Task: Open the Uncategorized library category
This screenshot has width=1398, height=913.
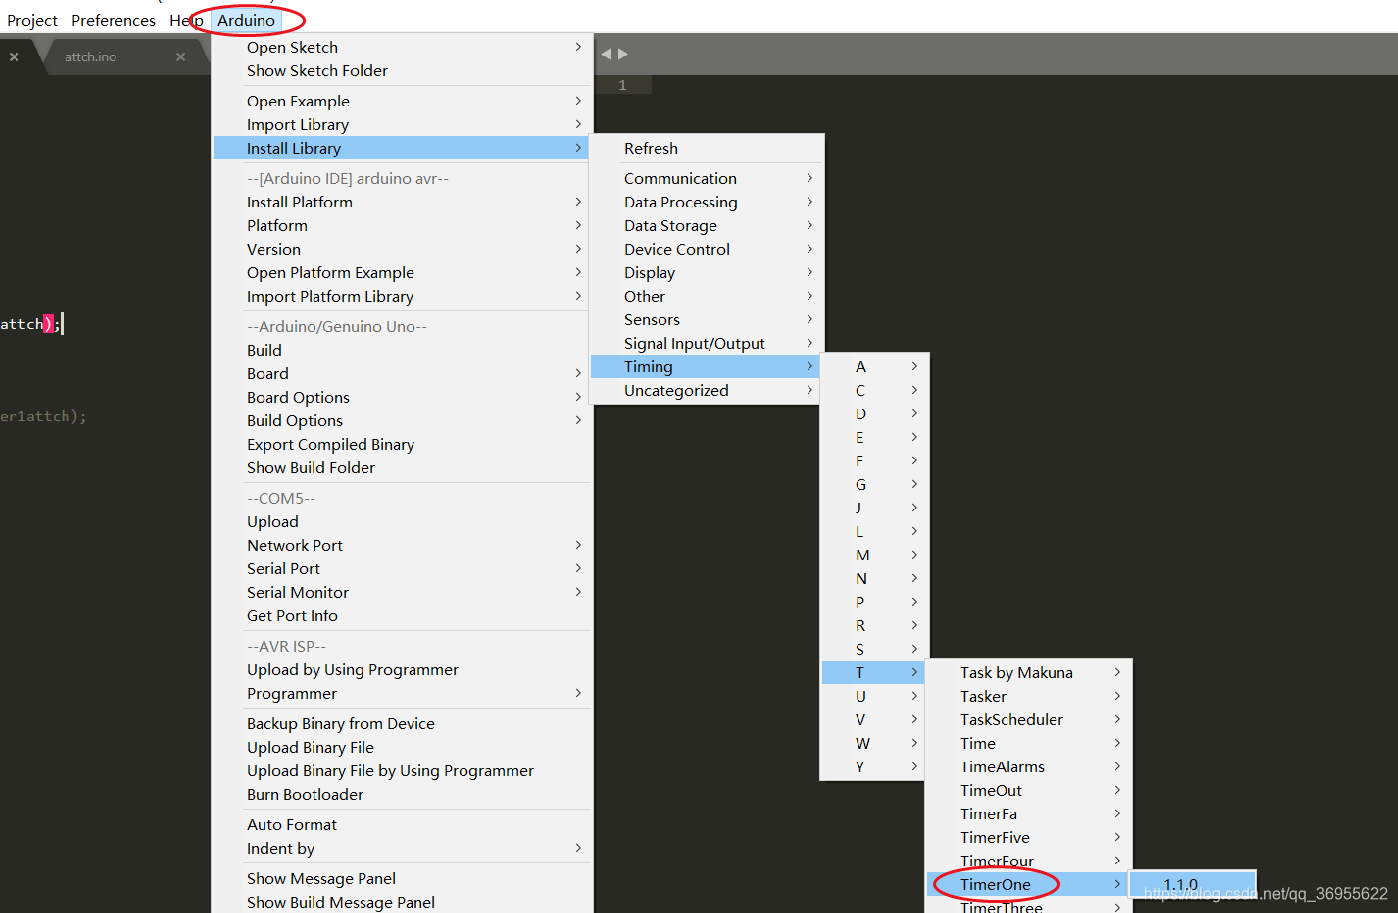Action: (x=706, y=391)
